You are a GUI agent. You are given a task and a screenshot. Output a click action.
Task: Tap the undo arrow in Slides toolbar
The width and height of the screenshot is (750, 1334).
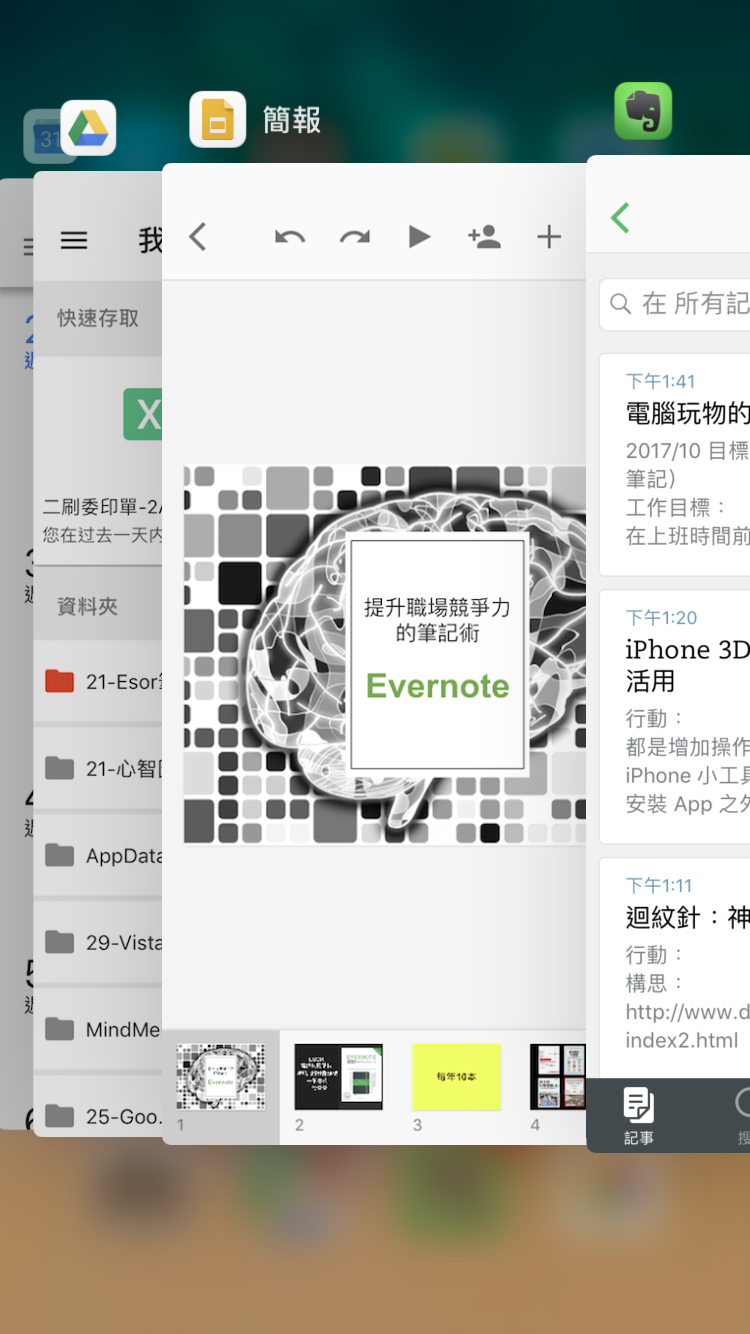coord(290,237)
